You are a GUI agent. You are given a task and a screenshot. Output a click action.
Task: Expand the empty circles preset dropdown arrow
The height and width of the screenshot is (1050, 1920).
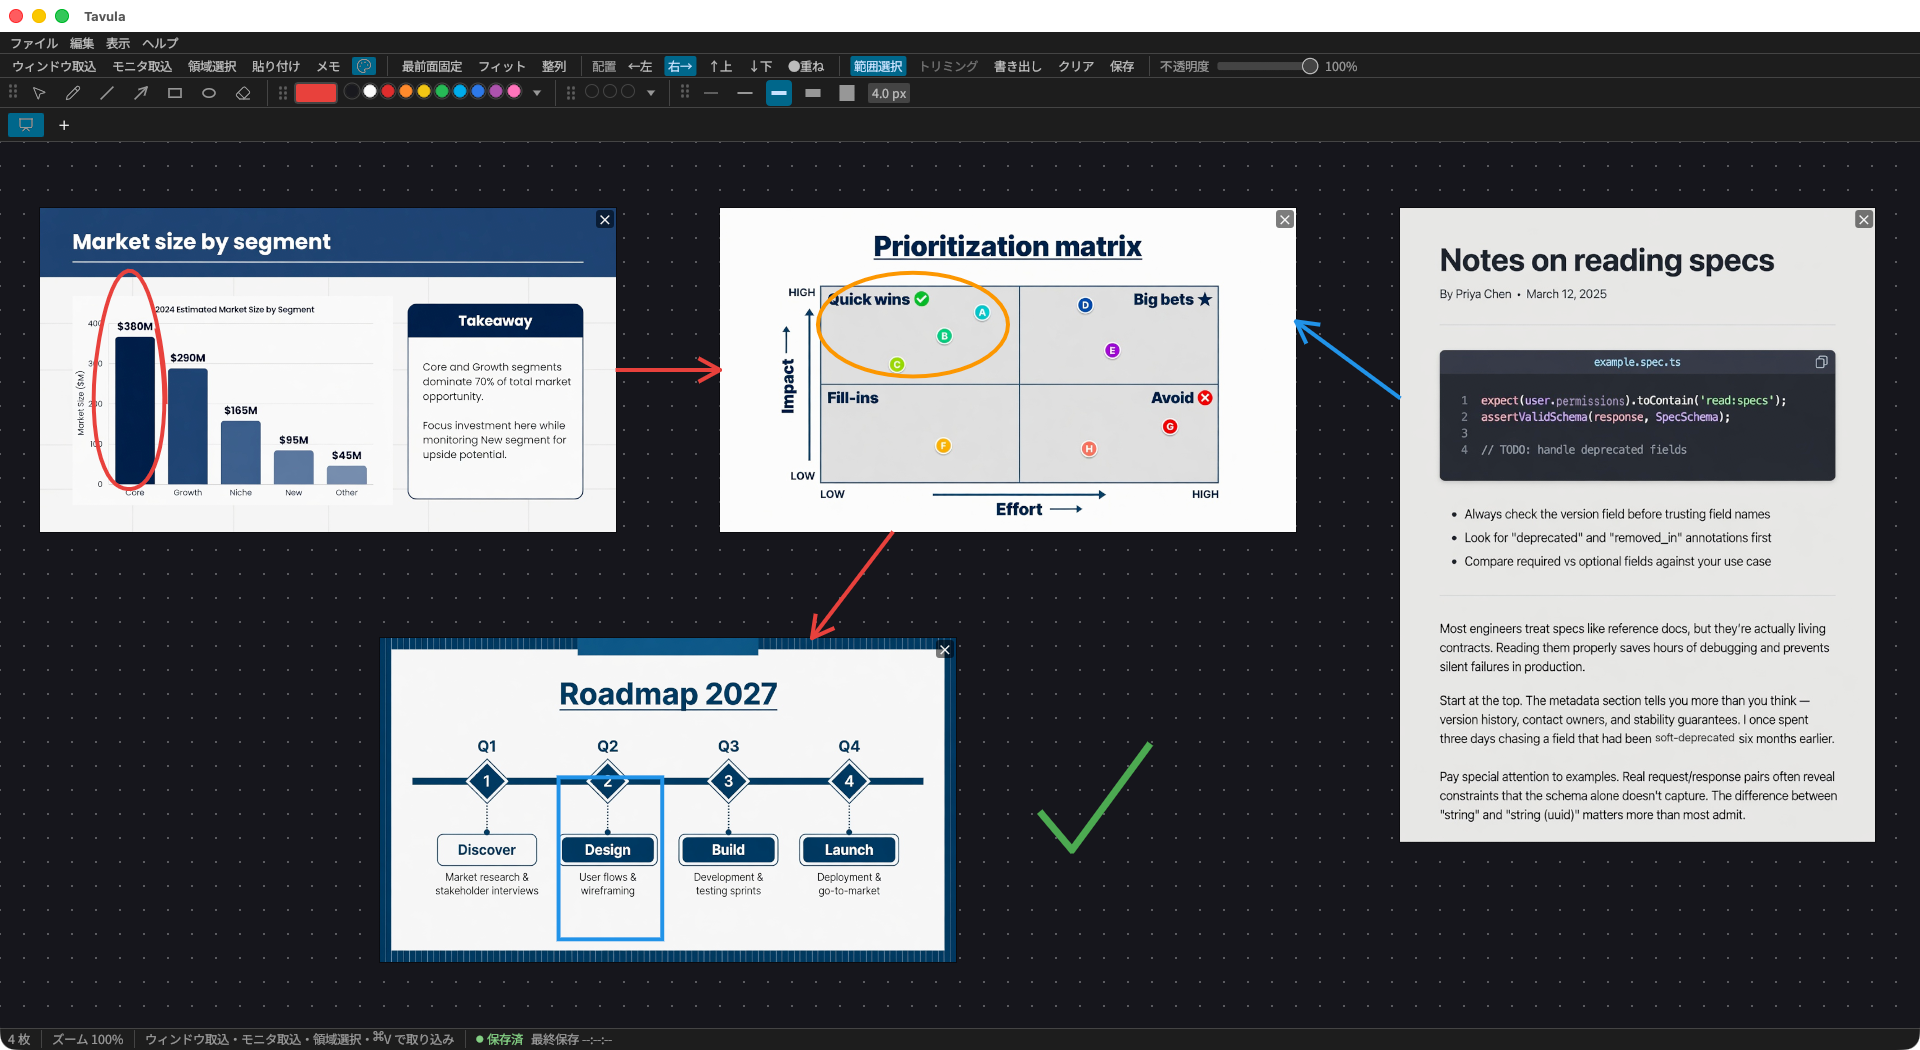click(651, 93)
